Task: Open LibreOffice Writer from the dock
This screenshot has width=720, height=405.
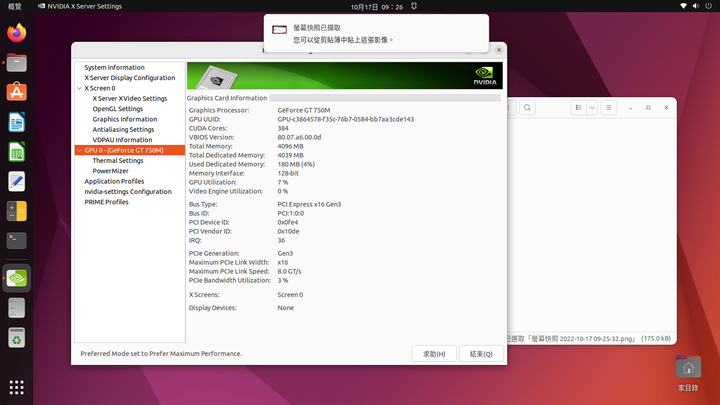Action: click(17, 122)
